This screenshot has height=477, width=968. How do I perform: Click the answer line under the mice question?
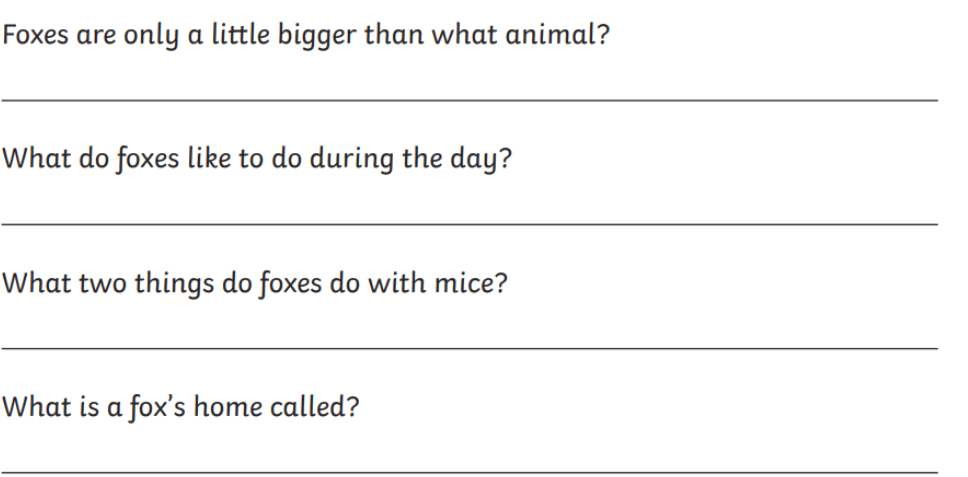click(470, 347)
